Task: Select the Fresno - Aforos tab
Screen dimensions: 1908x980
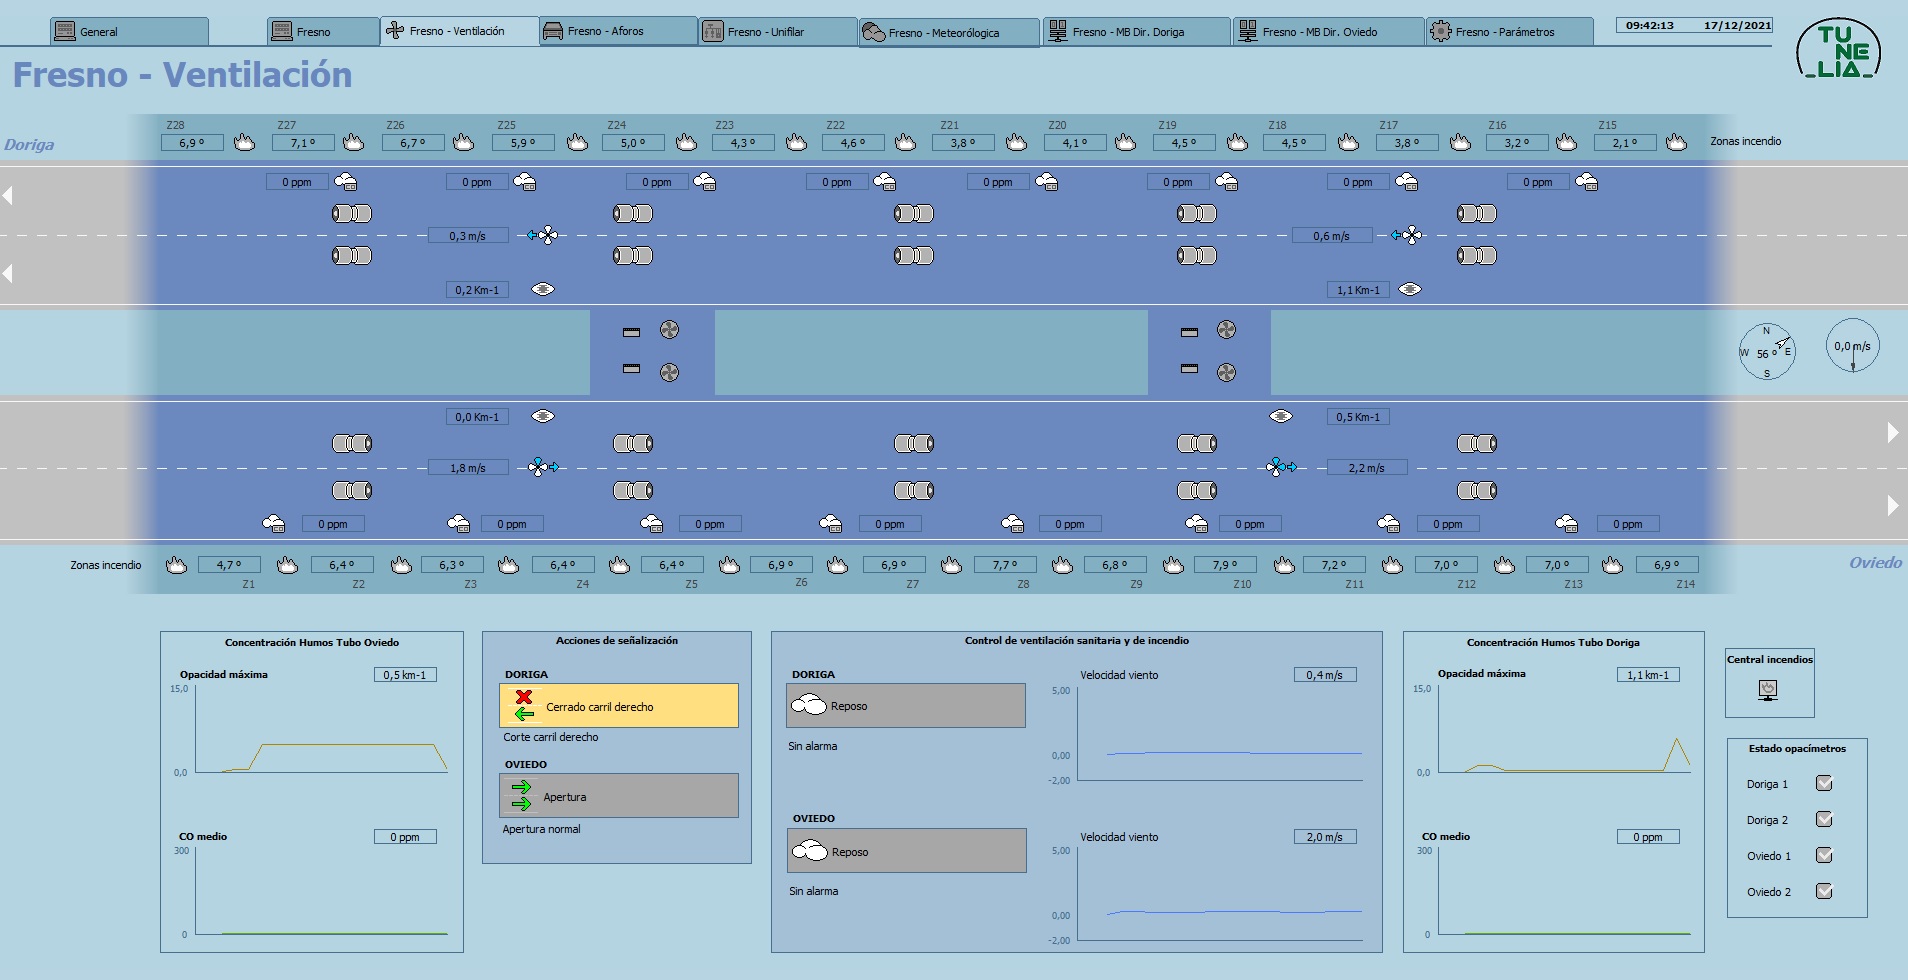Action: pyautogui.click(x=618, y=31)
